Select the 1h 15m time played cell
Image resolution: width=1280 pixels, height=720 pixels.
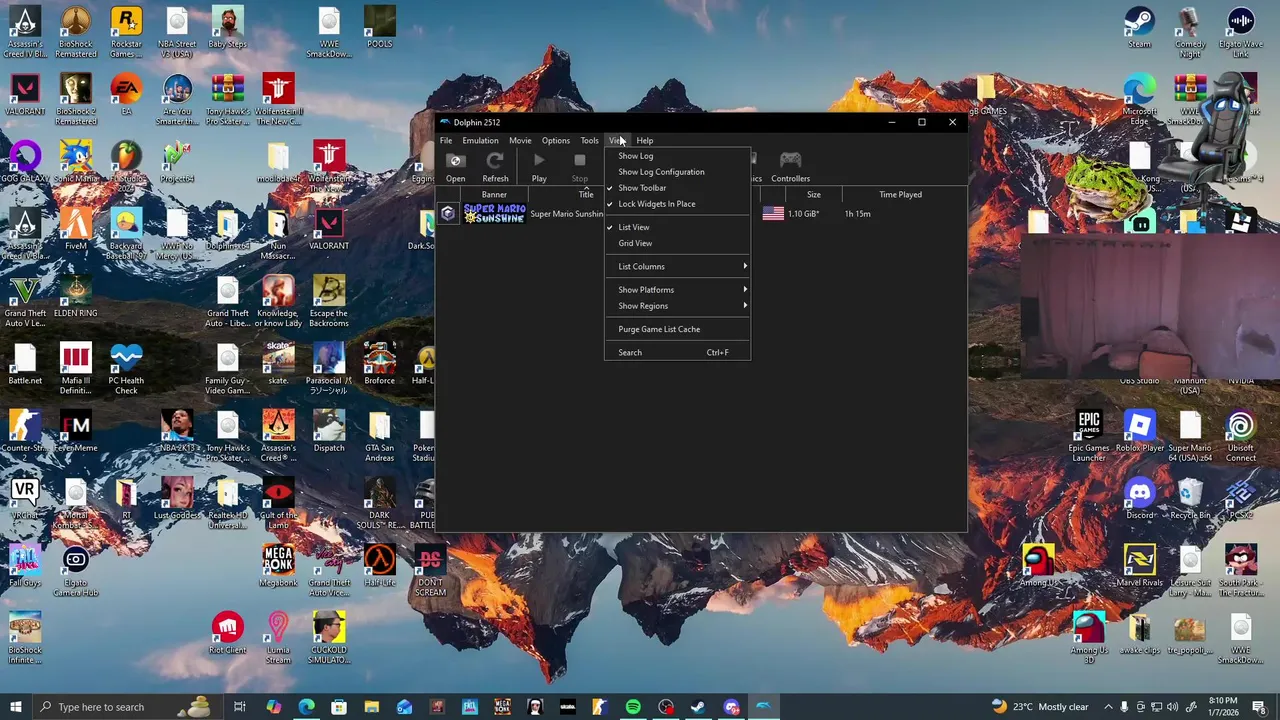pyautogui.click(x=858, y=214)
